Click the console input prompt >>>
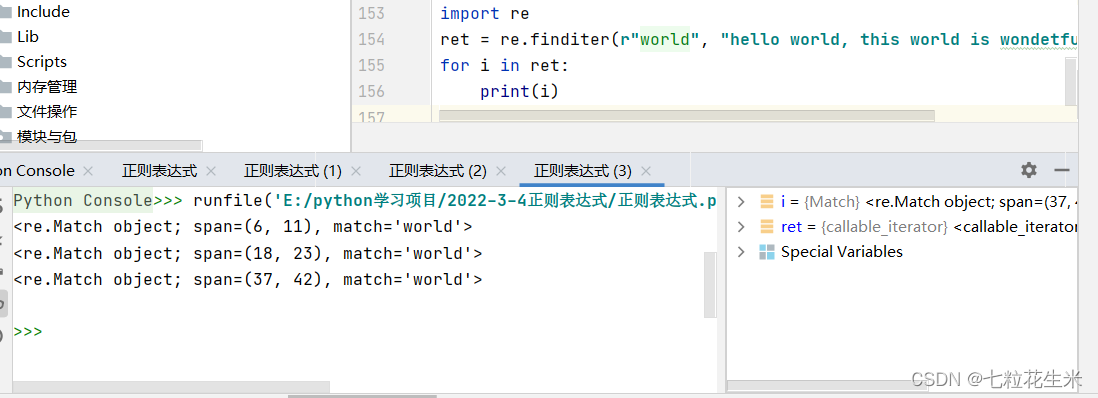 [x=28, y=331]
